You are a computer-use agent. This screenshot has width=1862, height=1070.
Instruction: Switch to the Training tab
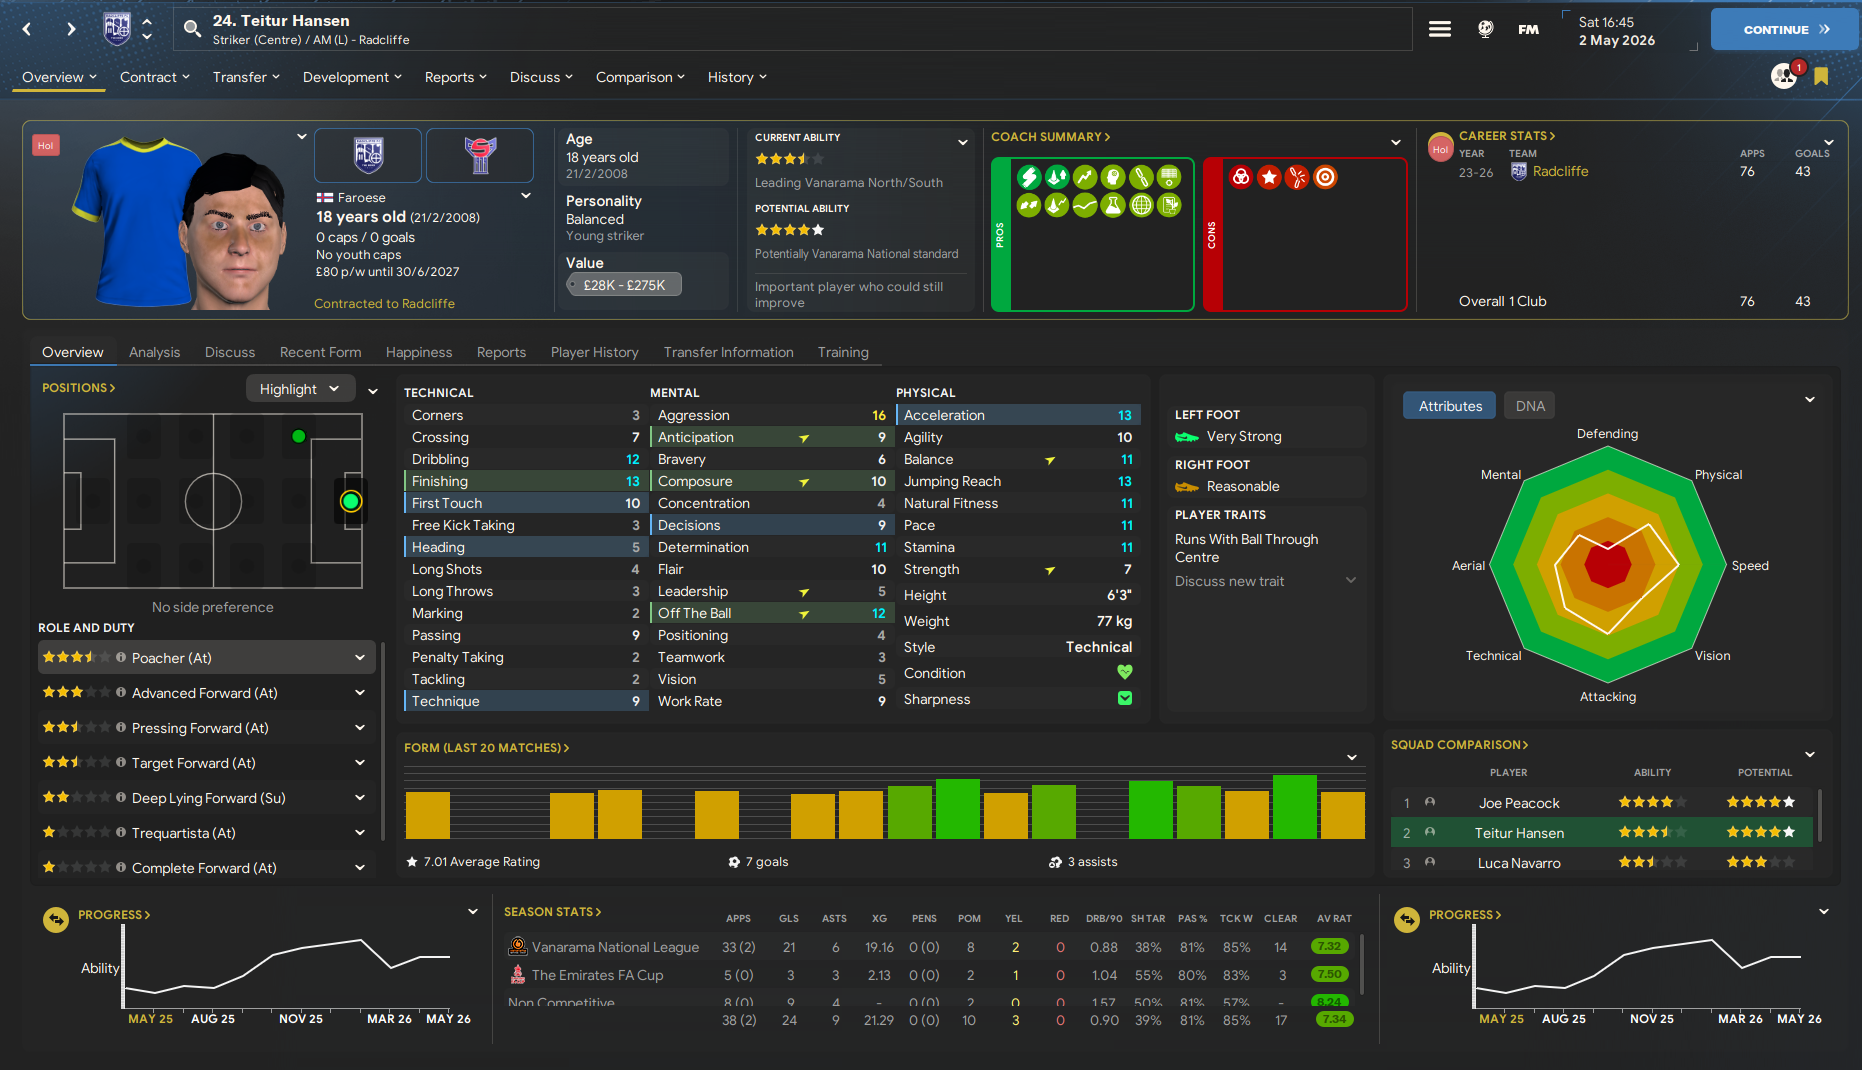pyautogui.click(x=843, y=352)
